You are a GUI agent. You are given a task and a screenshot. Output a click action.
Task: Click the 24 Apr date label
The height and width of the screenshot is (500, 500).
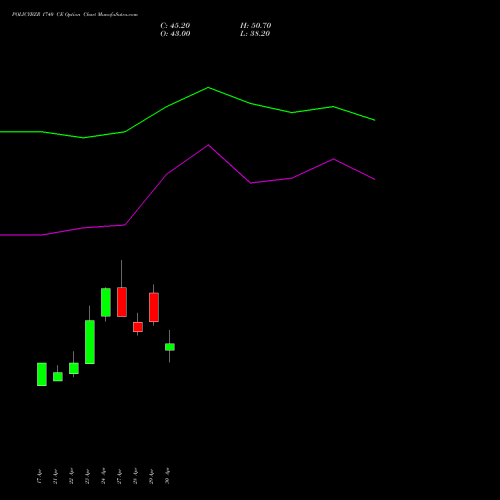click(x=104, y=476)
